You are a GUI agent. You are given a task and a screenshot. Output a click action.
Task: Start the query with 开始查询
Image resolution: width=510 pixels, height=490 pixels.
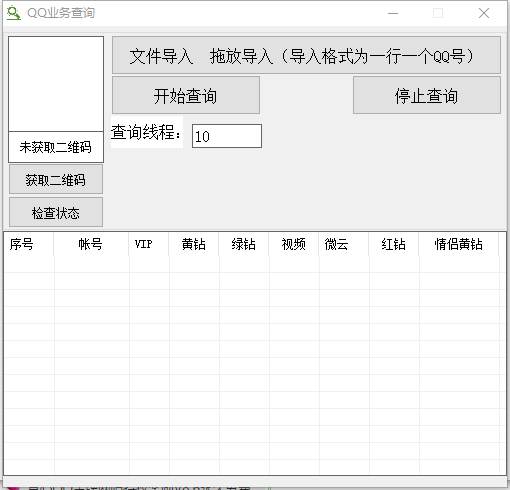tap(186, 95)
